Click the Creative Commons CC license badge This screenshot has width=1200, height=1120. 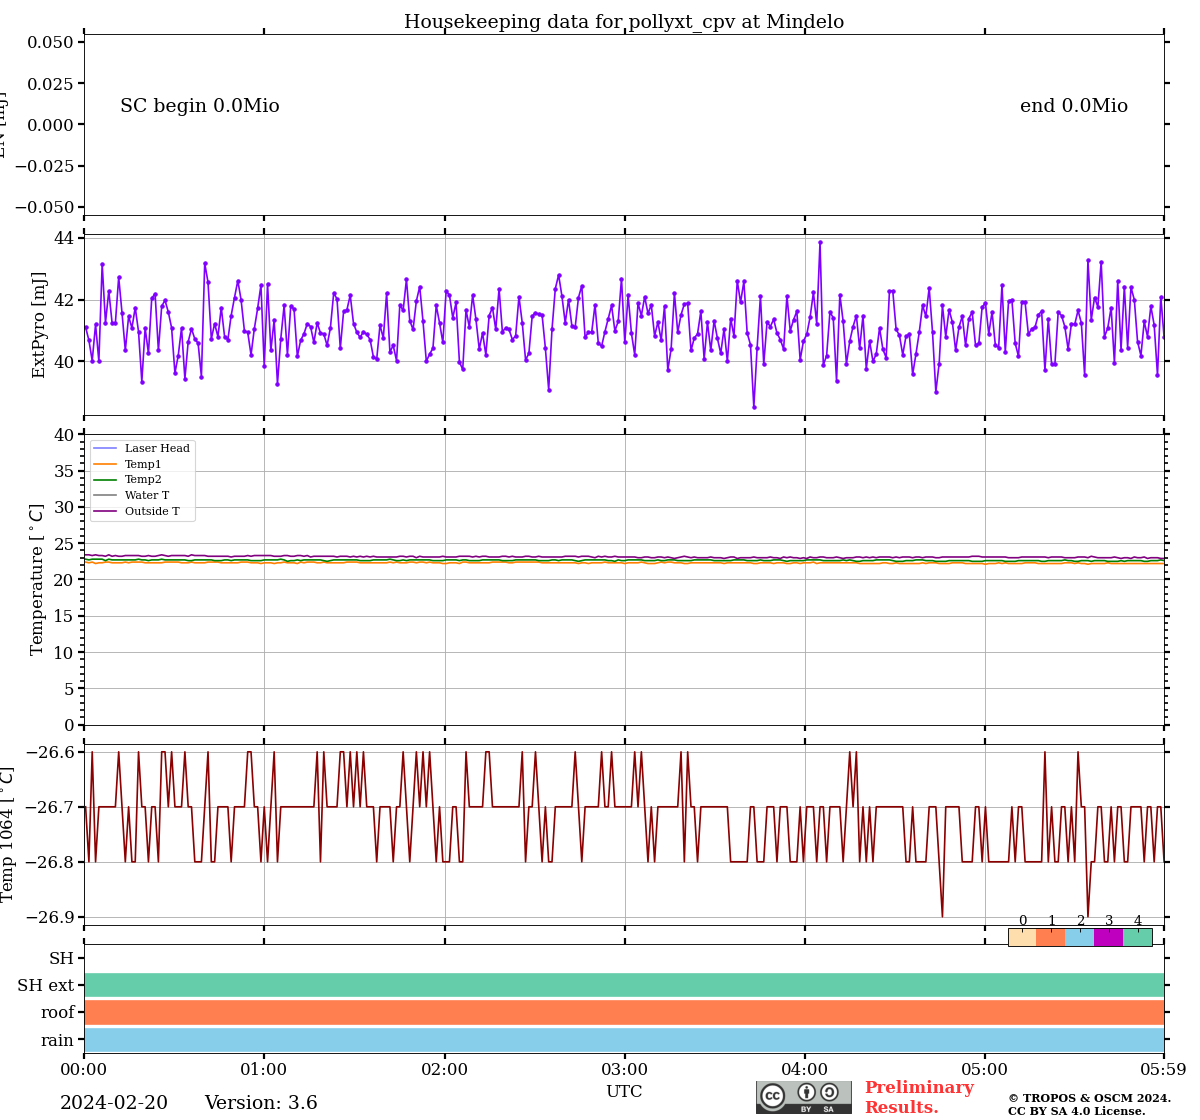point(804,1097)
